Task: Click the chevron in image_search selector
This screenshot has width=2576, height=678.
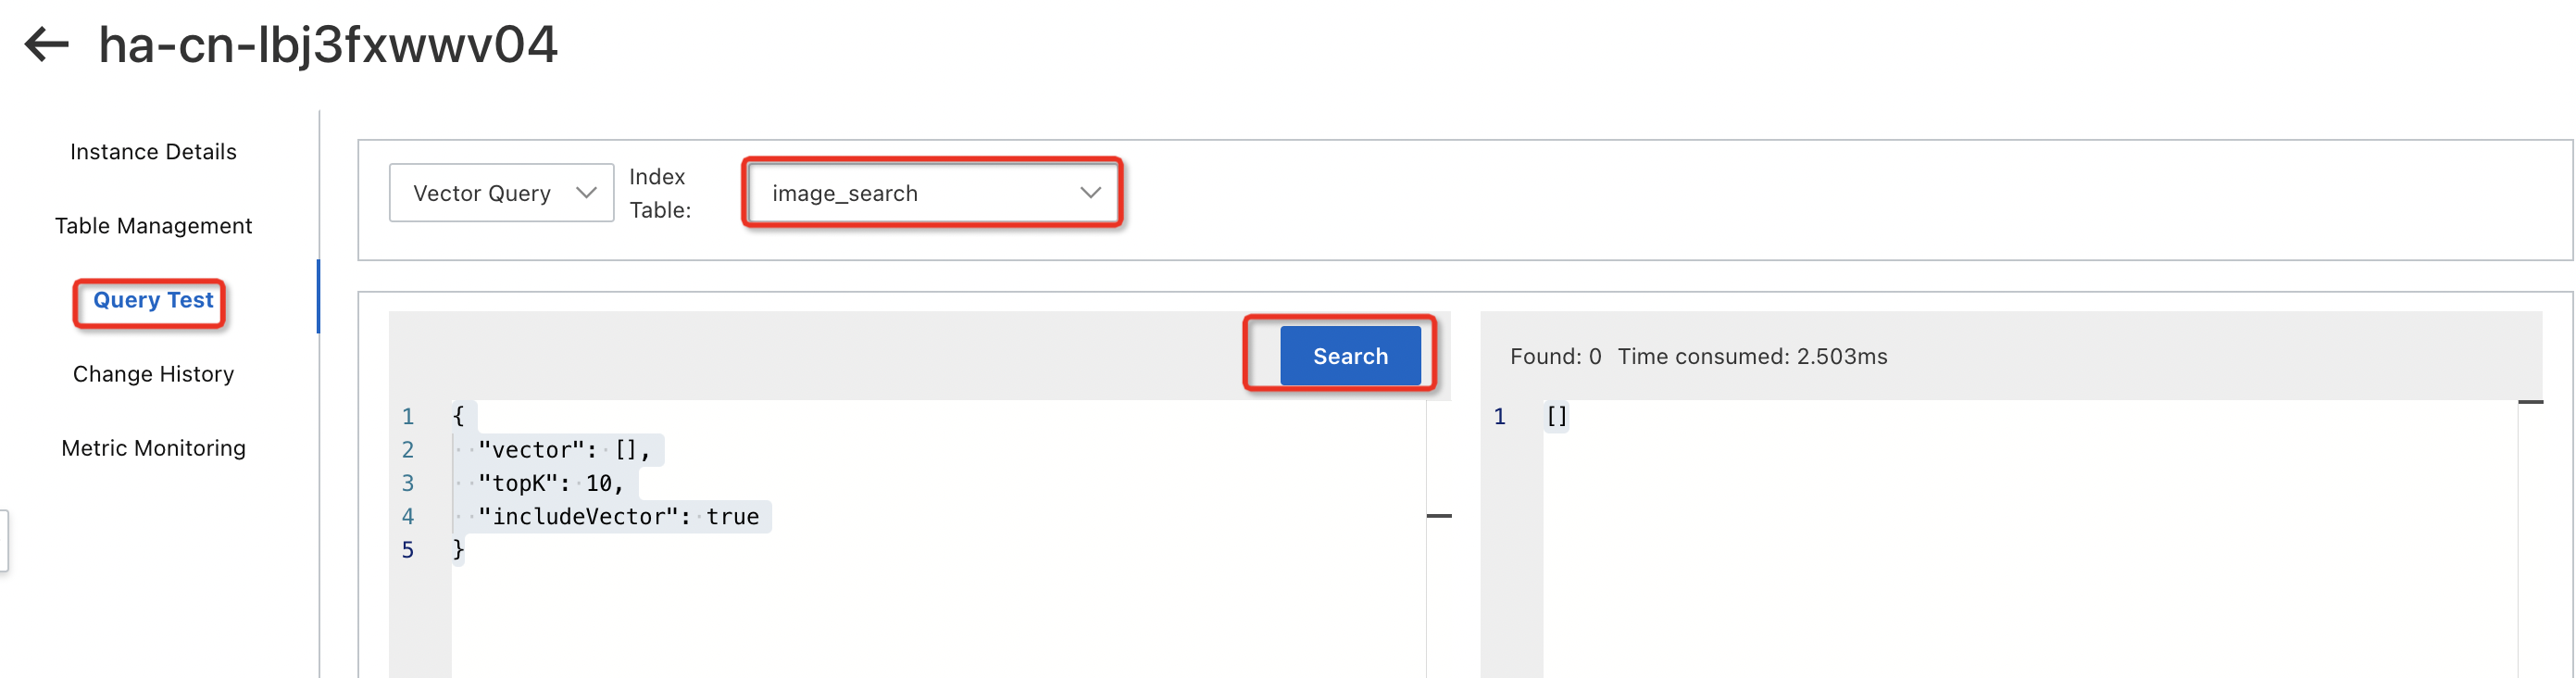Action: point(1090,193)
